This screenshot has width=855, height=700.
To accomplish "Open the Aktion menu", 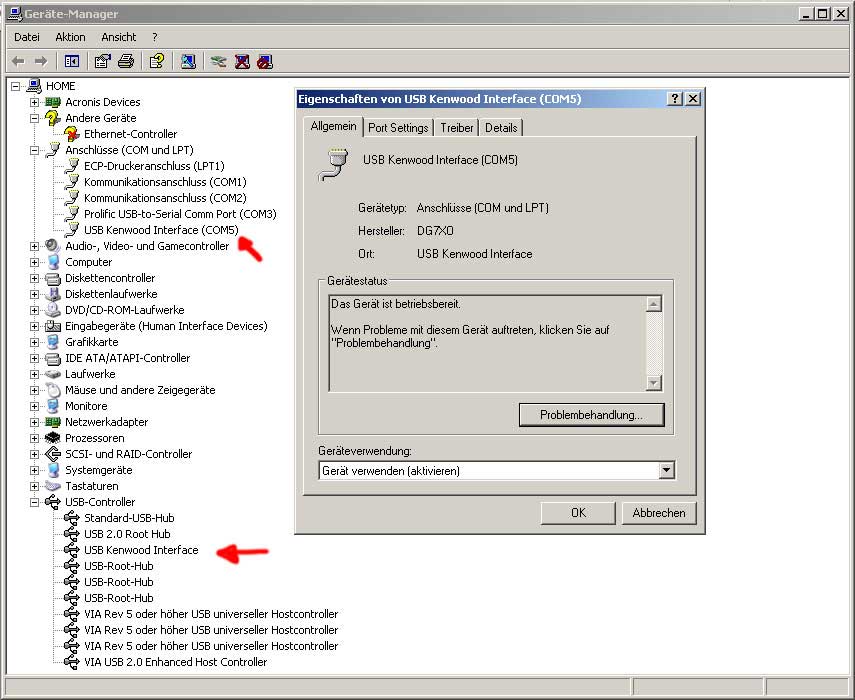I will click(x=70, y=37).
